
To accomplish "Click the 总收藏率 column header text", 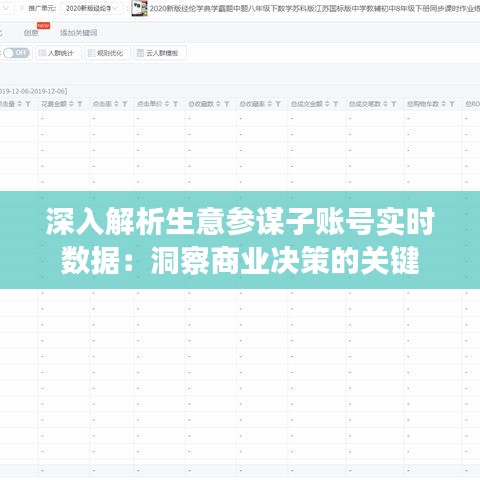I will click(x=252, y=104).
